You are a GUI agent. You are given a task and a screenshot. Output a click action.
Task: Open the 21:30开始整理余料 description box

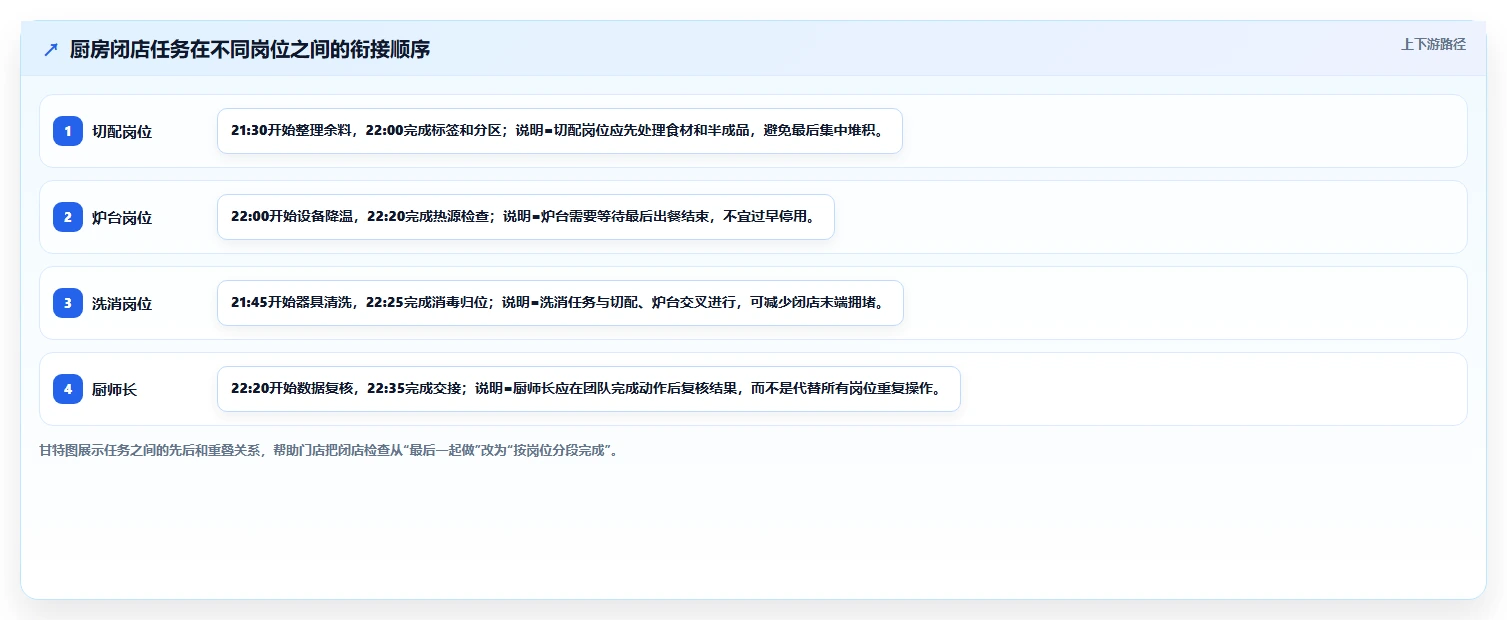click(560, 131)
